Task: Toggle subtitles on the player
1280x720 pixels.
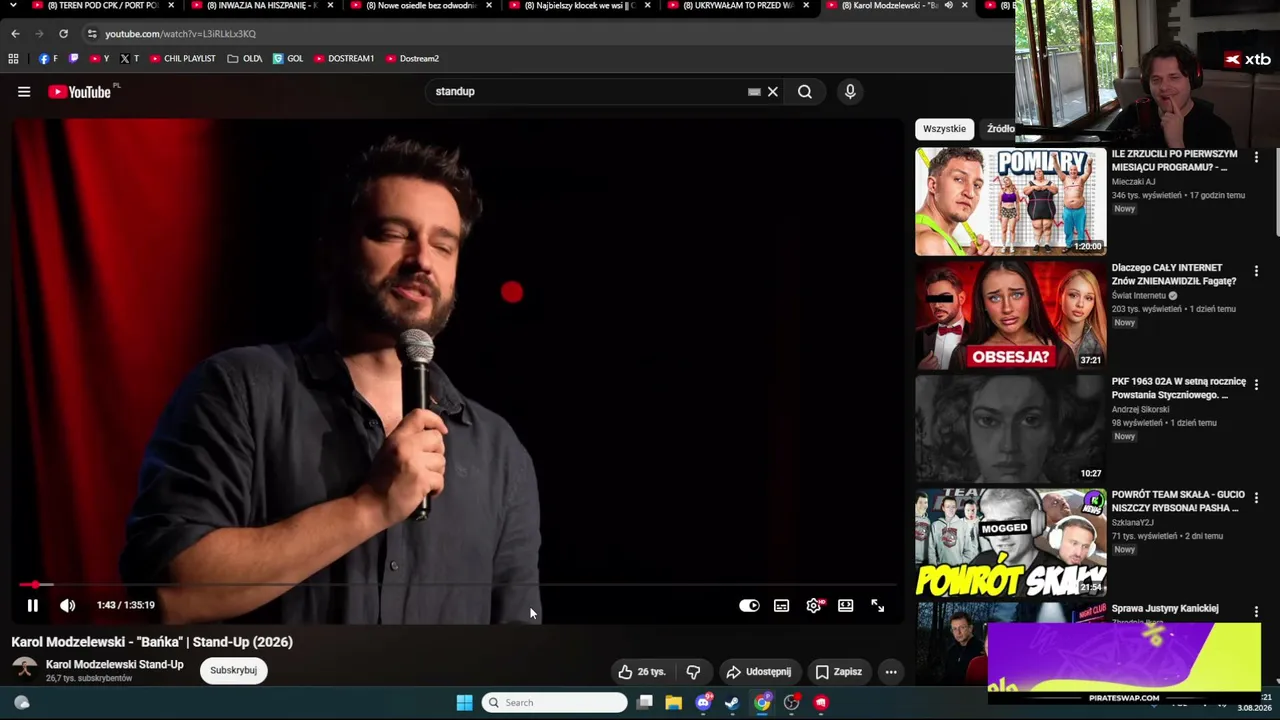Action: (781, 605)
